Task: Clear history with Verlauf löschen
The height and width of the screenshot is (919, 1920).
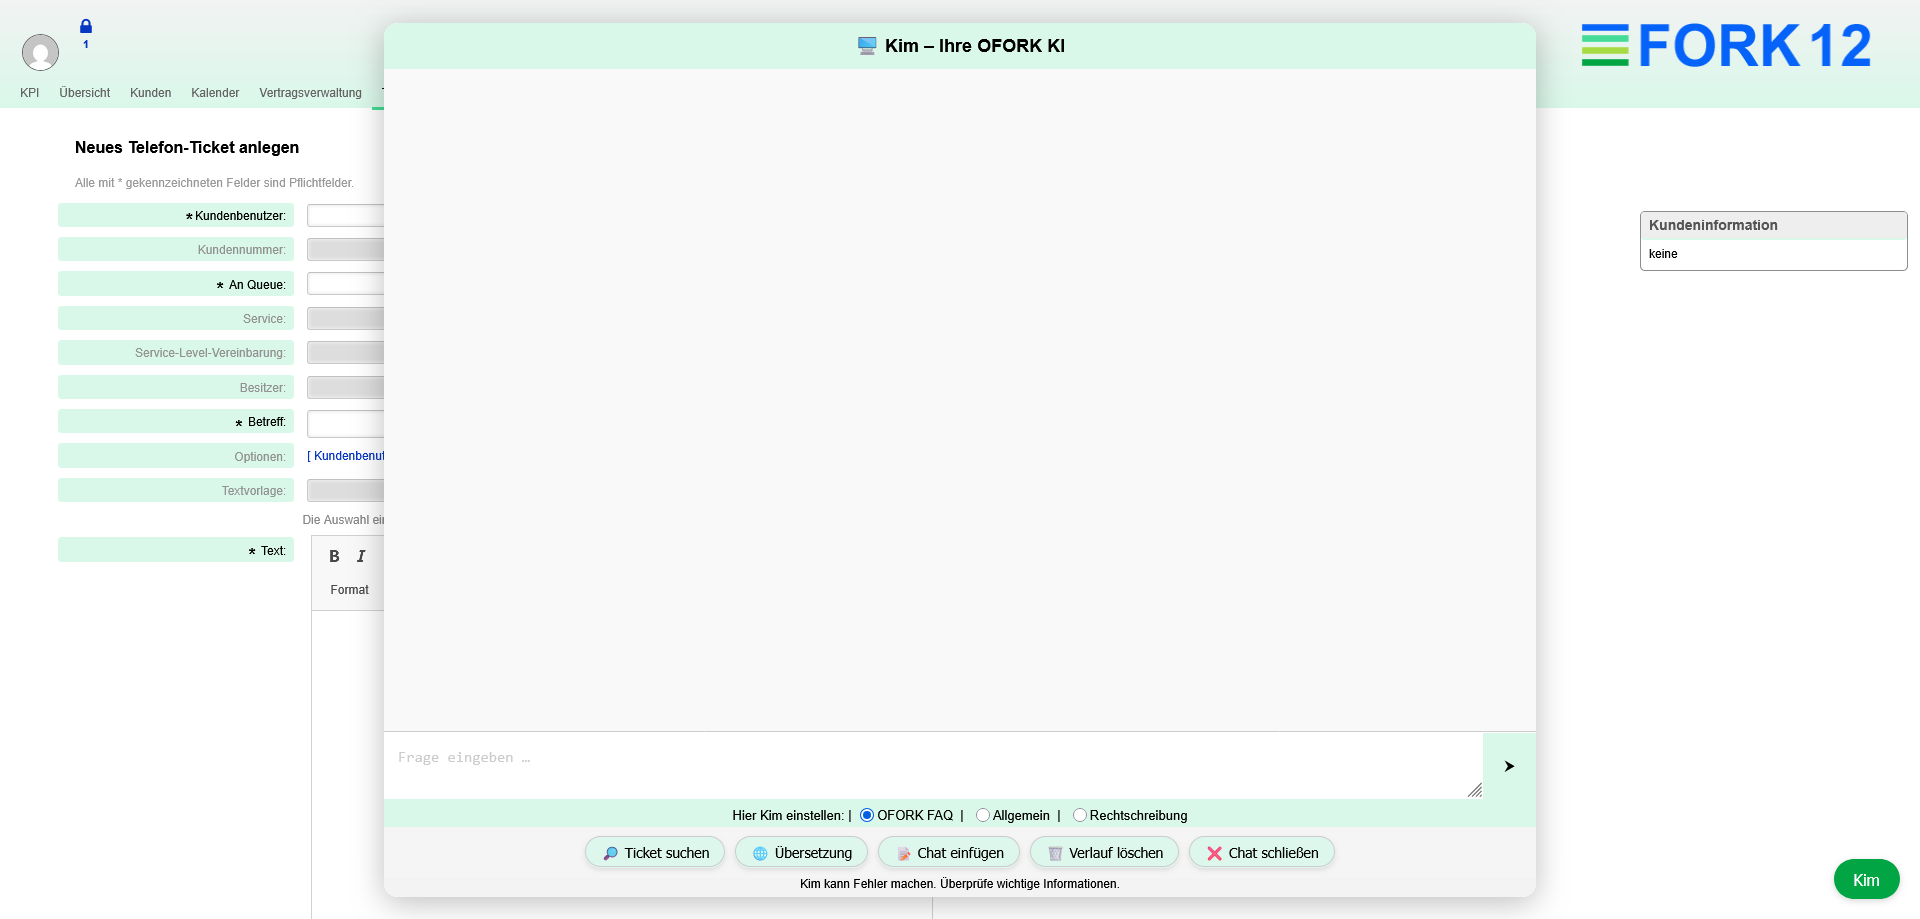Action: click(x=1104, y=853)
